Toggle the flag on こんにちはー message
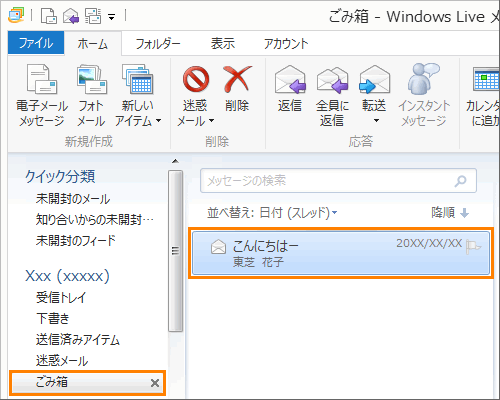Viewport: 500px width, 400px height. pos(473,247)
